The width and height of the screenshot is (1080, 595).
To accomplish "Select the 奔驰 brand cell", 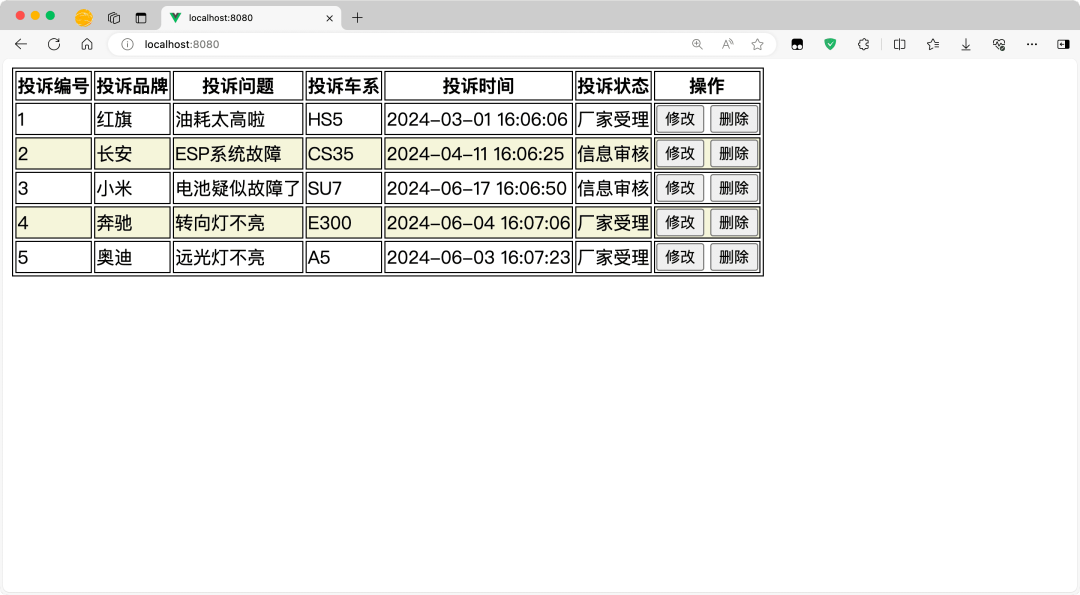I will click(x=132, y=222).
